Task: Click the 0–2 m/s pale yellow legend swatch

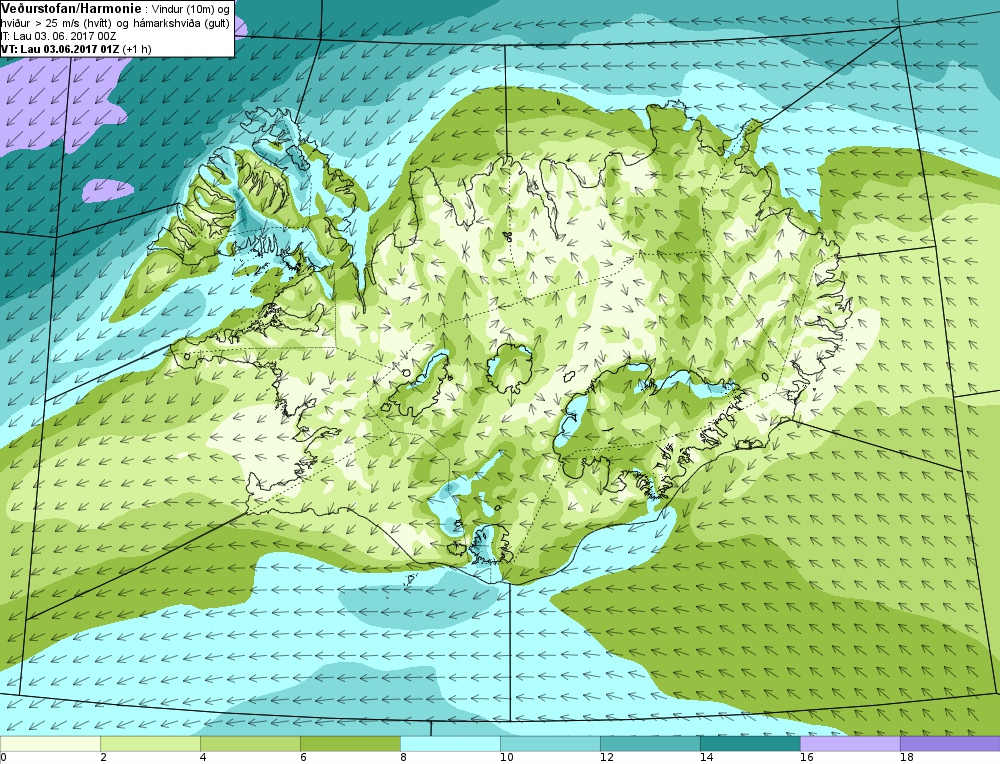Action: coord(50,744)
